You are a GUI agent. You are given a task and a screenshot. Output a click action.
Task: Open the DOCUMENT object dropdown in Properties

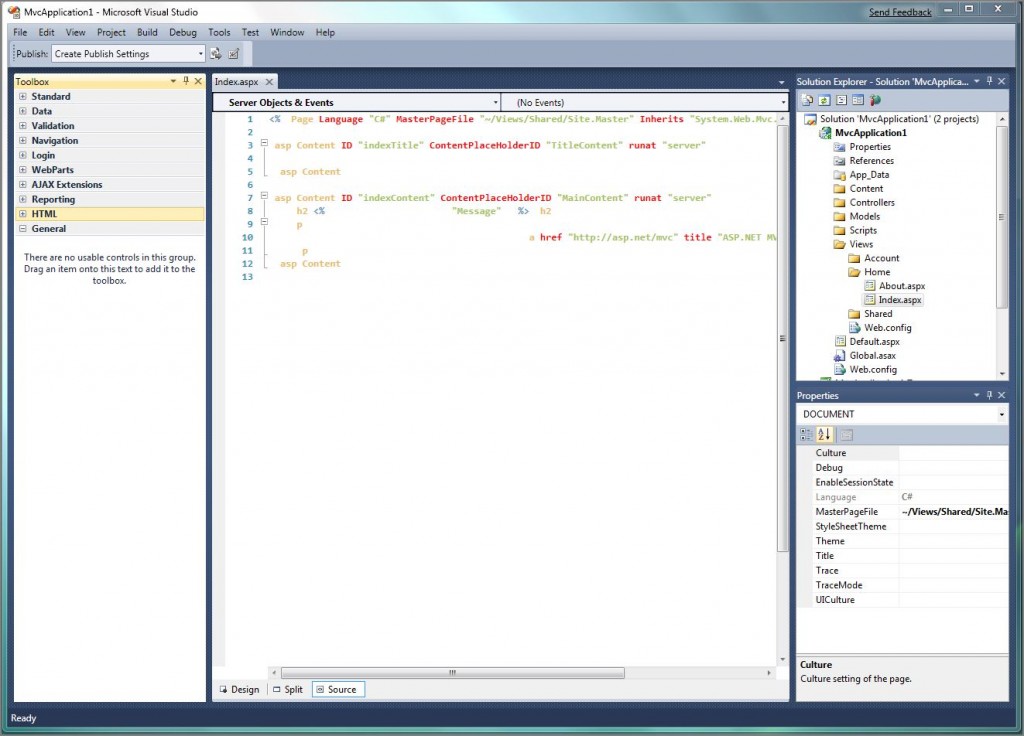coord(902,414)
